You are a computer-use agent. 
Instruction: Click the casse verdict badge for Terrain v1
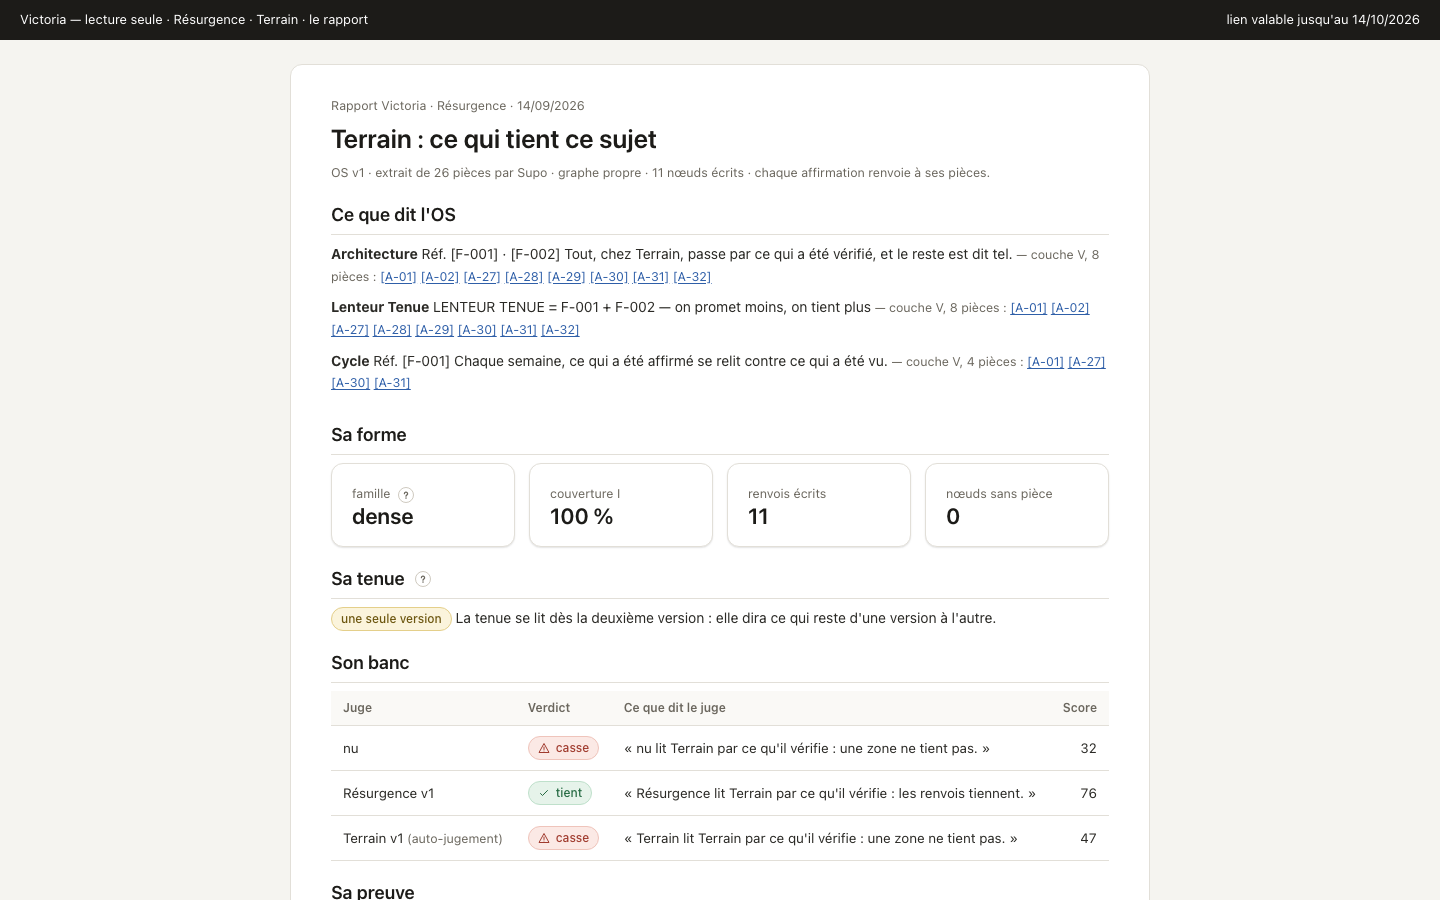(563, 838)
